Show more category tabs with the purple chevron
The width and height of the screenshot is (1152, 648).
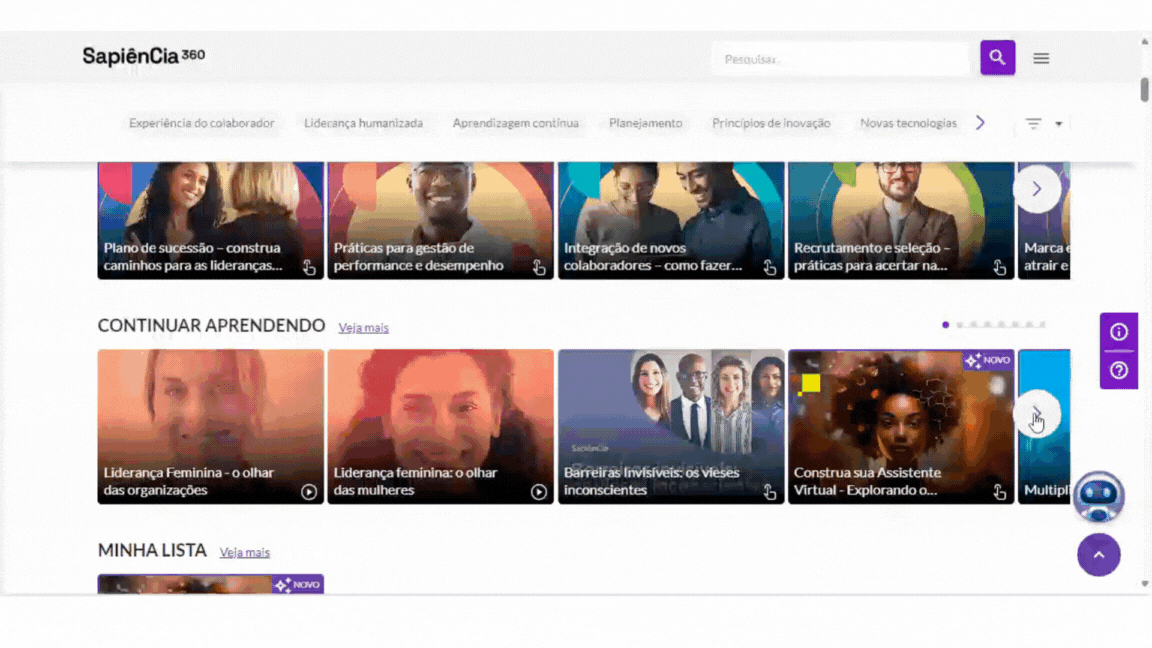pyautogui.click(x=980, y=123)
